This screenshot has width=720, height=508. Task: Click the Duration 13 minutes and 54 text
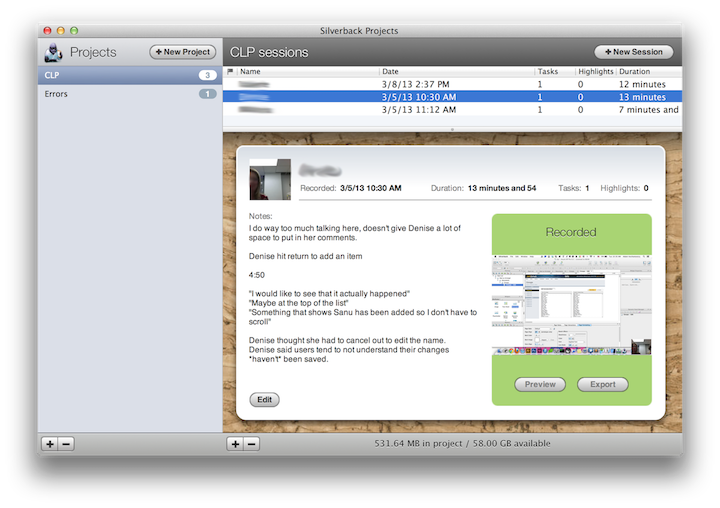click(x=483, y=188)
